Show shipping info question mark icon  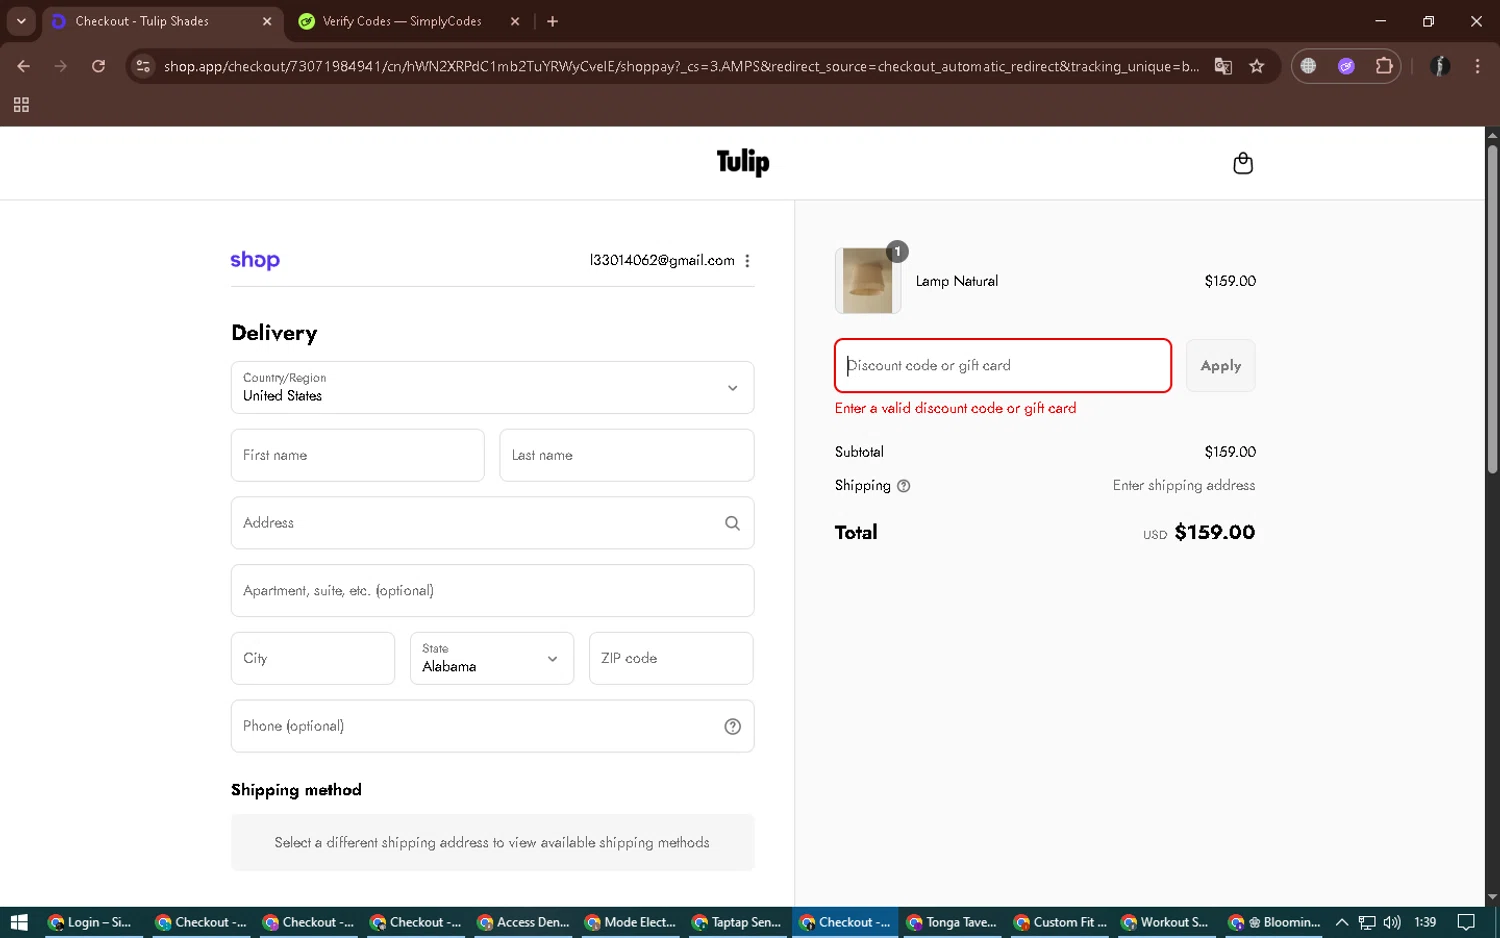(904, 486)
